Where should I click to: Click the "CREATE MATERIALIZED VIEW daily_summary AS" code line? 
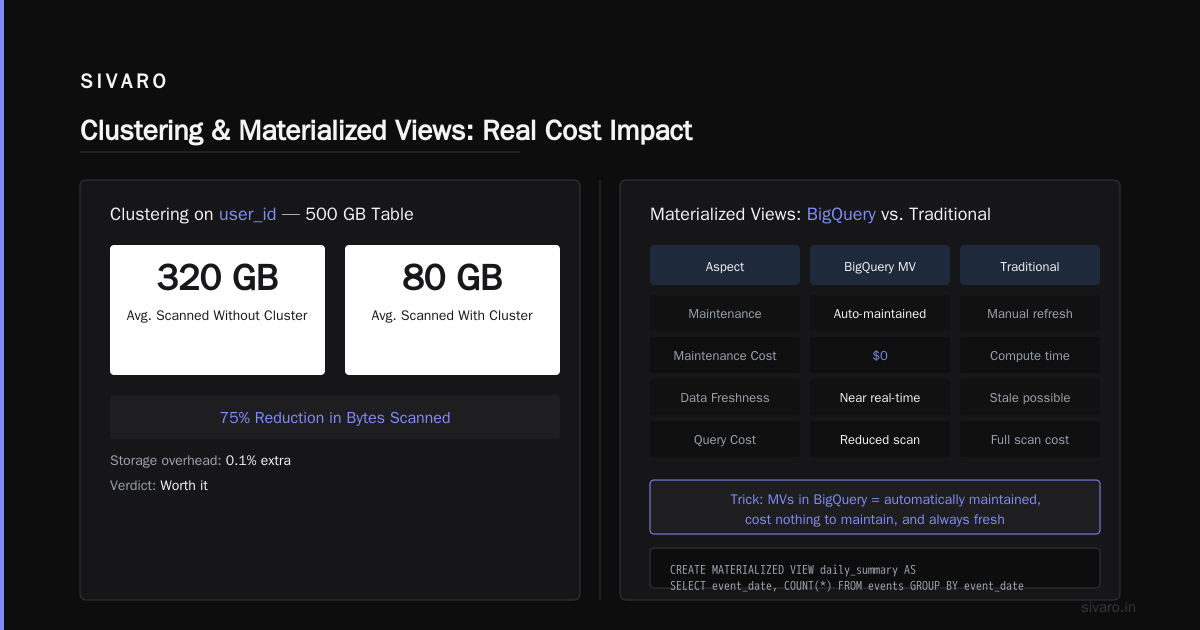click(x=793, y=569)
